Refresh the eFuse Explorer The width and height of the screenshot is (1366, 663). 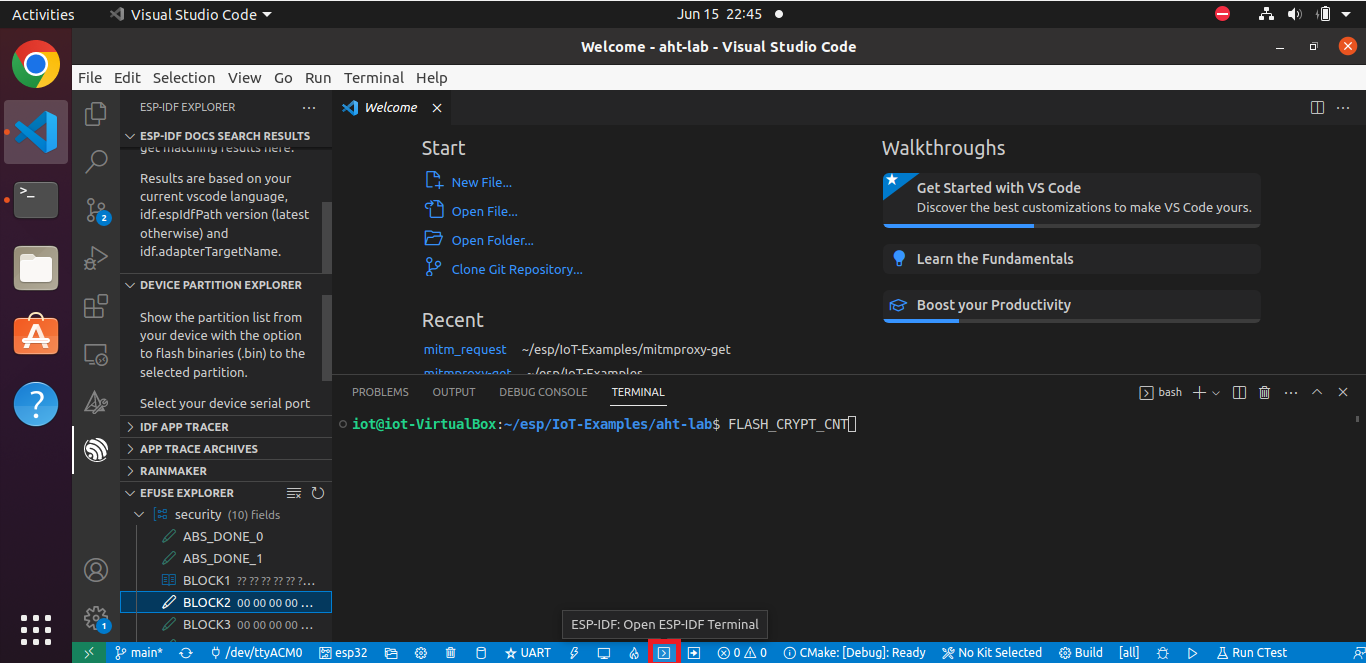pos(318,493)
